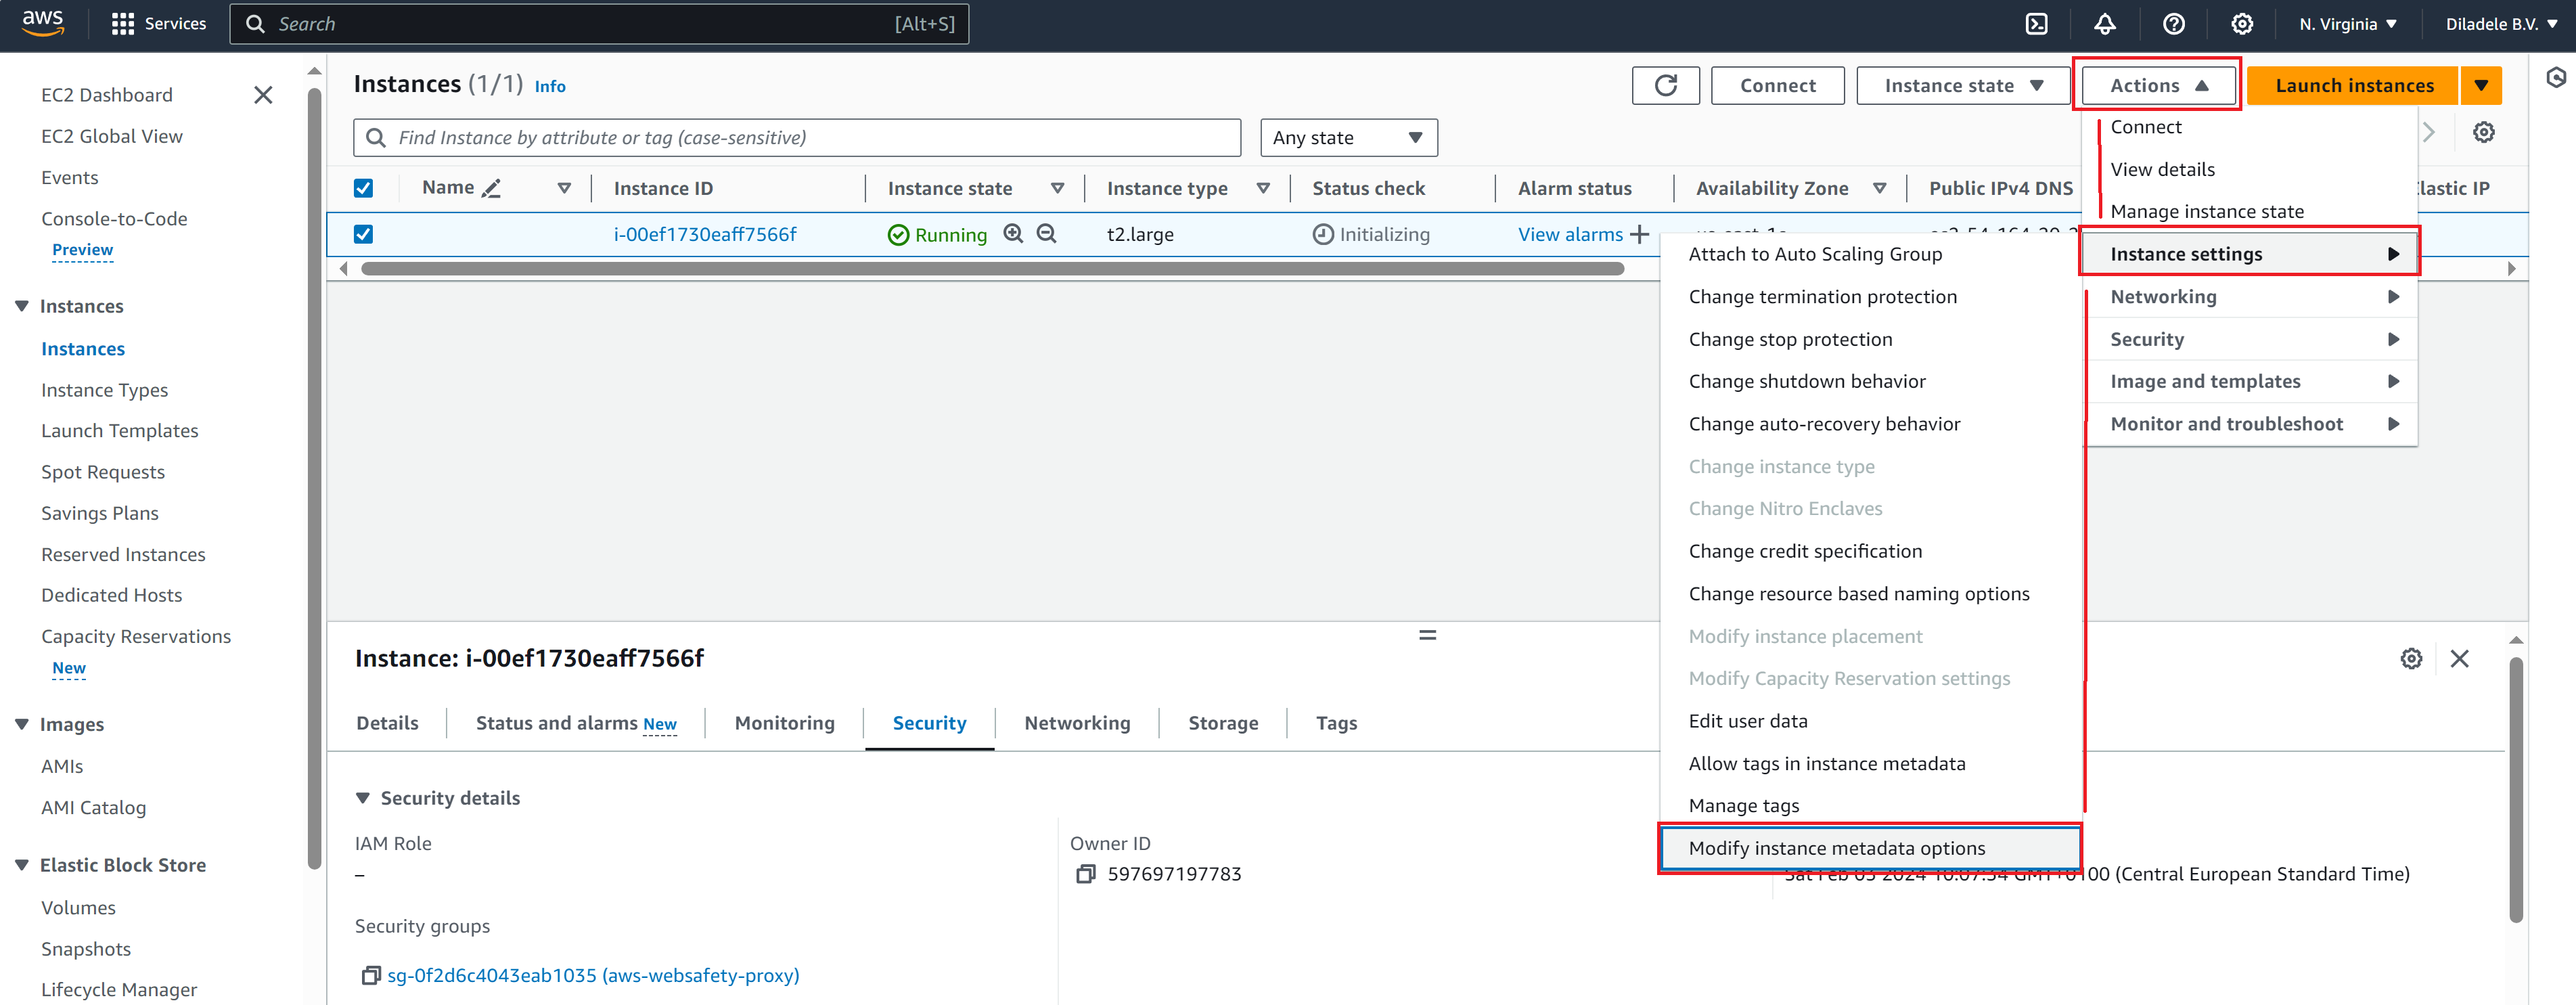Open the notifications bell

[2105, 24]
